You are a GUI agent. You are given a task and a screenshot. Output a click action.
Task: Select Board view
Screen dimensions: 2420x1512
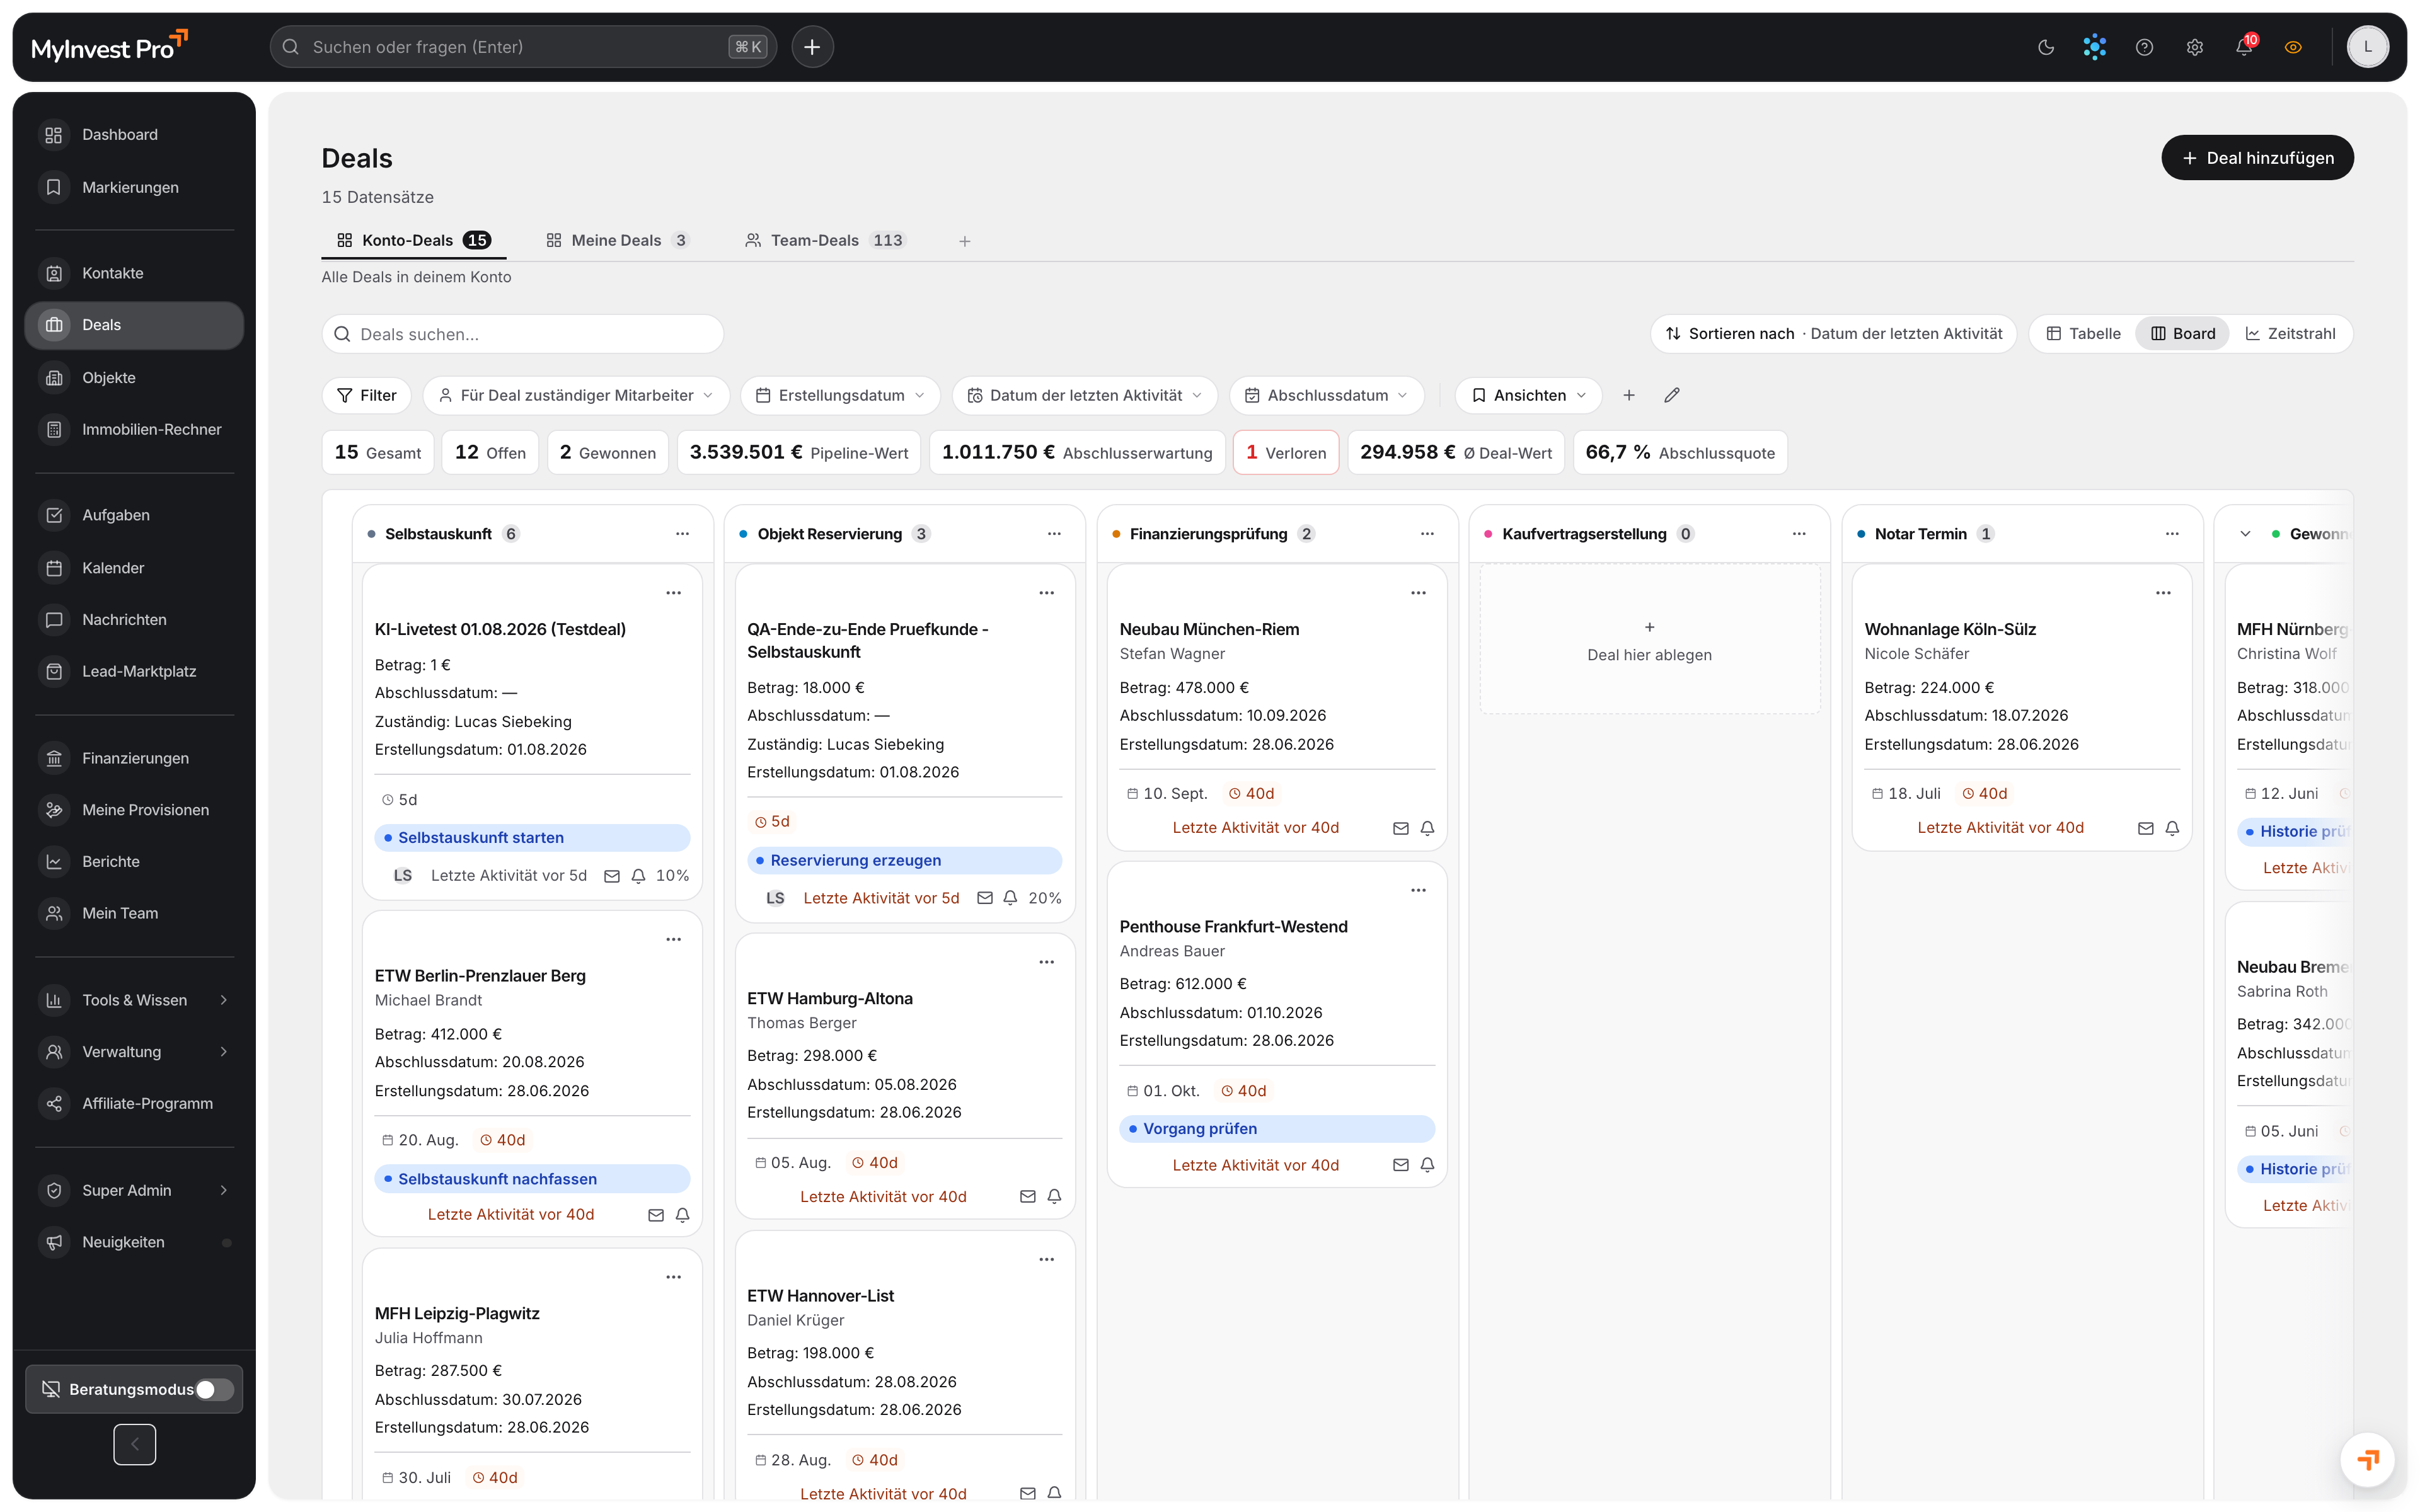point(2183,334)
